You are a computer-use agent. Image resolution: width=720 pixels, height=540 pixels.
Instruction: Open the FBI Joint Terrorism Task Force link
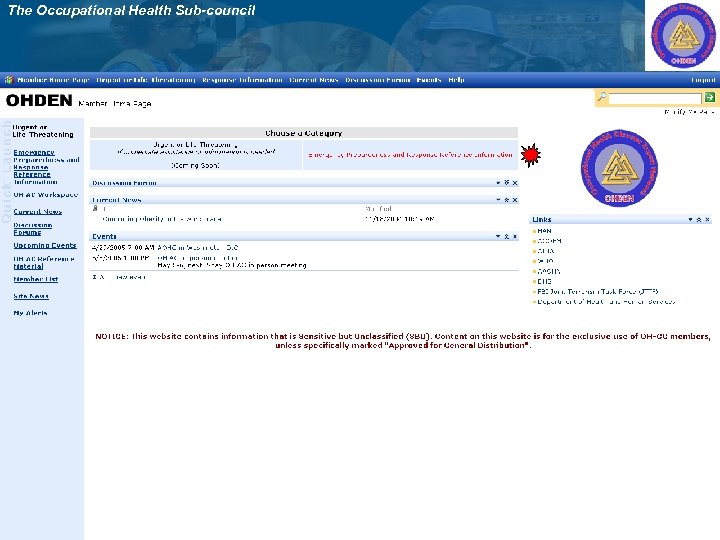(x=597, y=292)
